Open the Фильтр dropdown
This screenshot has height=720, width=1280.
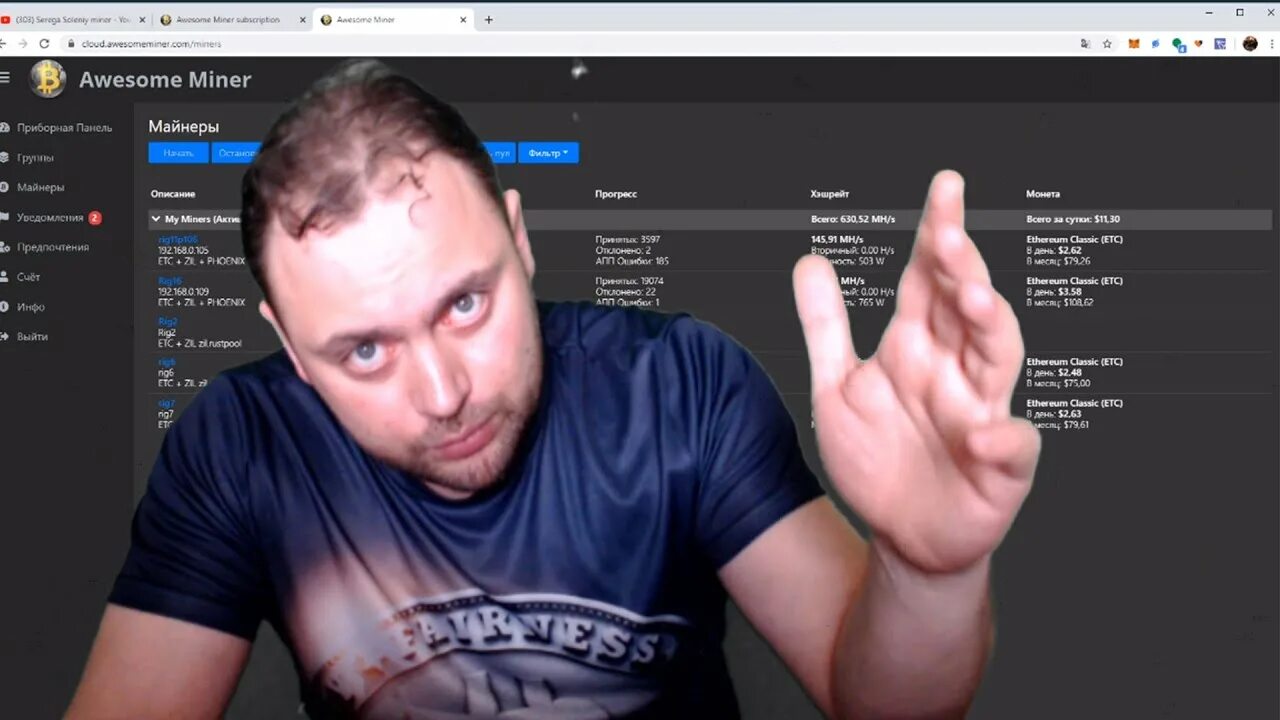(x=548, y=153)
